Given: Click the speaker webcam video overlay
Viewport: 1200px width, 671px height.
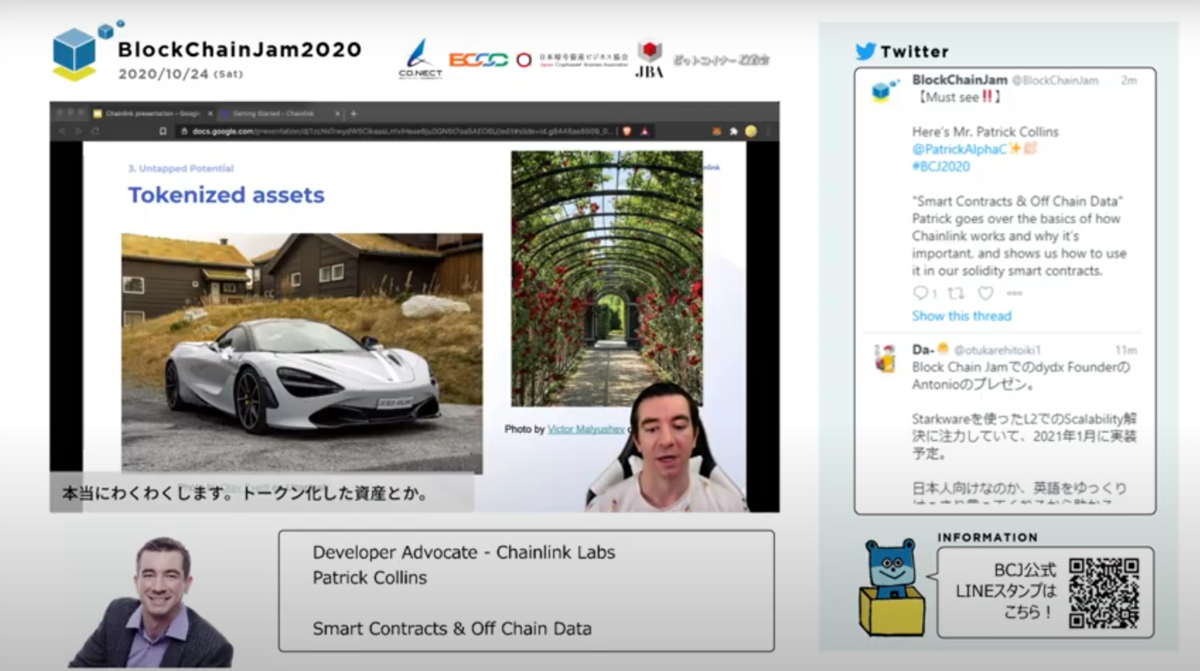Looking at the screenshot, I should (x=665, y=447).
